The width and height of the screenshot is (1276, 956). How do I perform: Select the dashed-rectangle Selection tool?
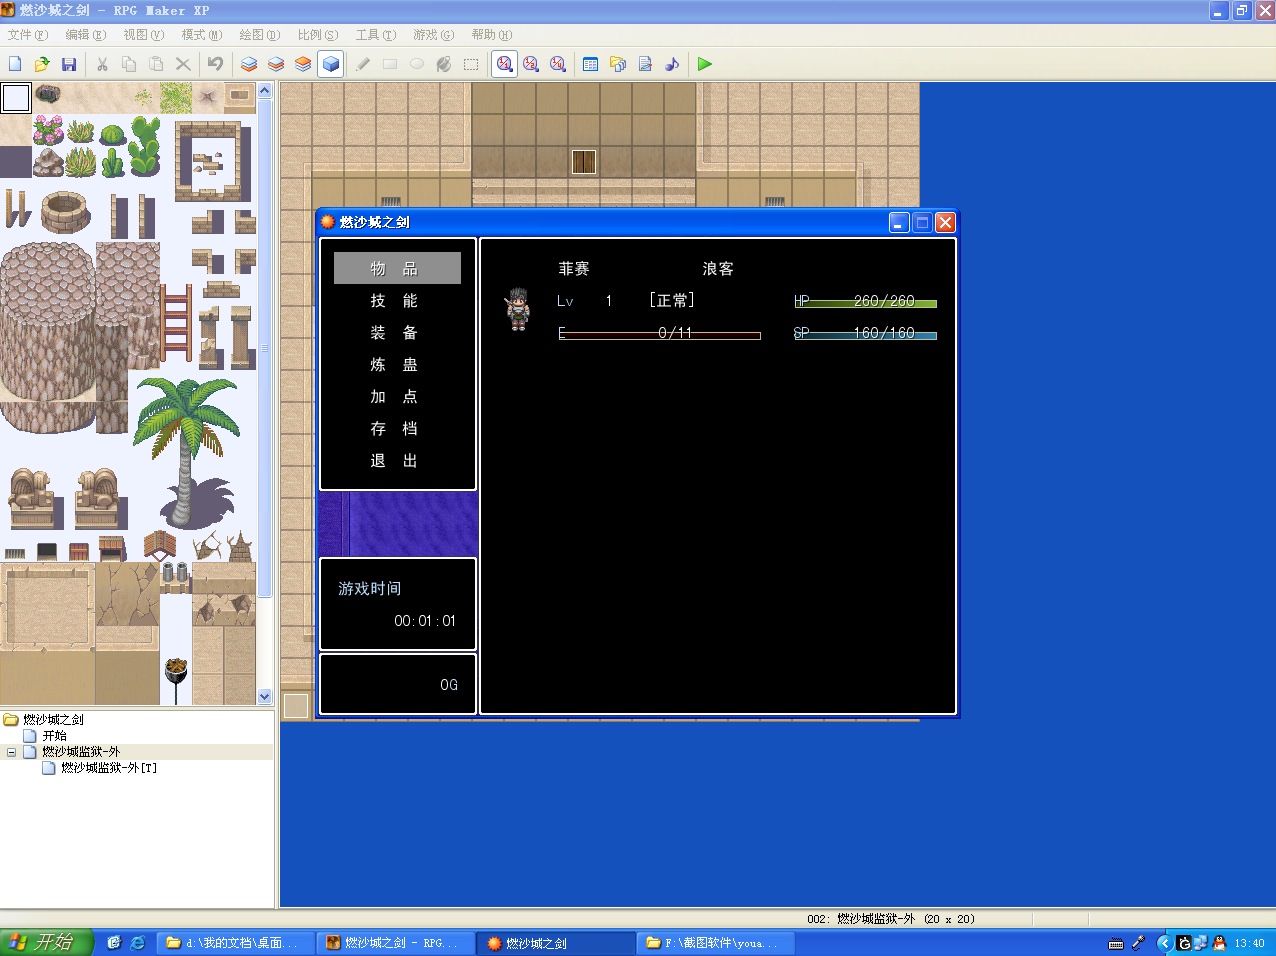[x=471, y=64]
